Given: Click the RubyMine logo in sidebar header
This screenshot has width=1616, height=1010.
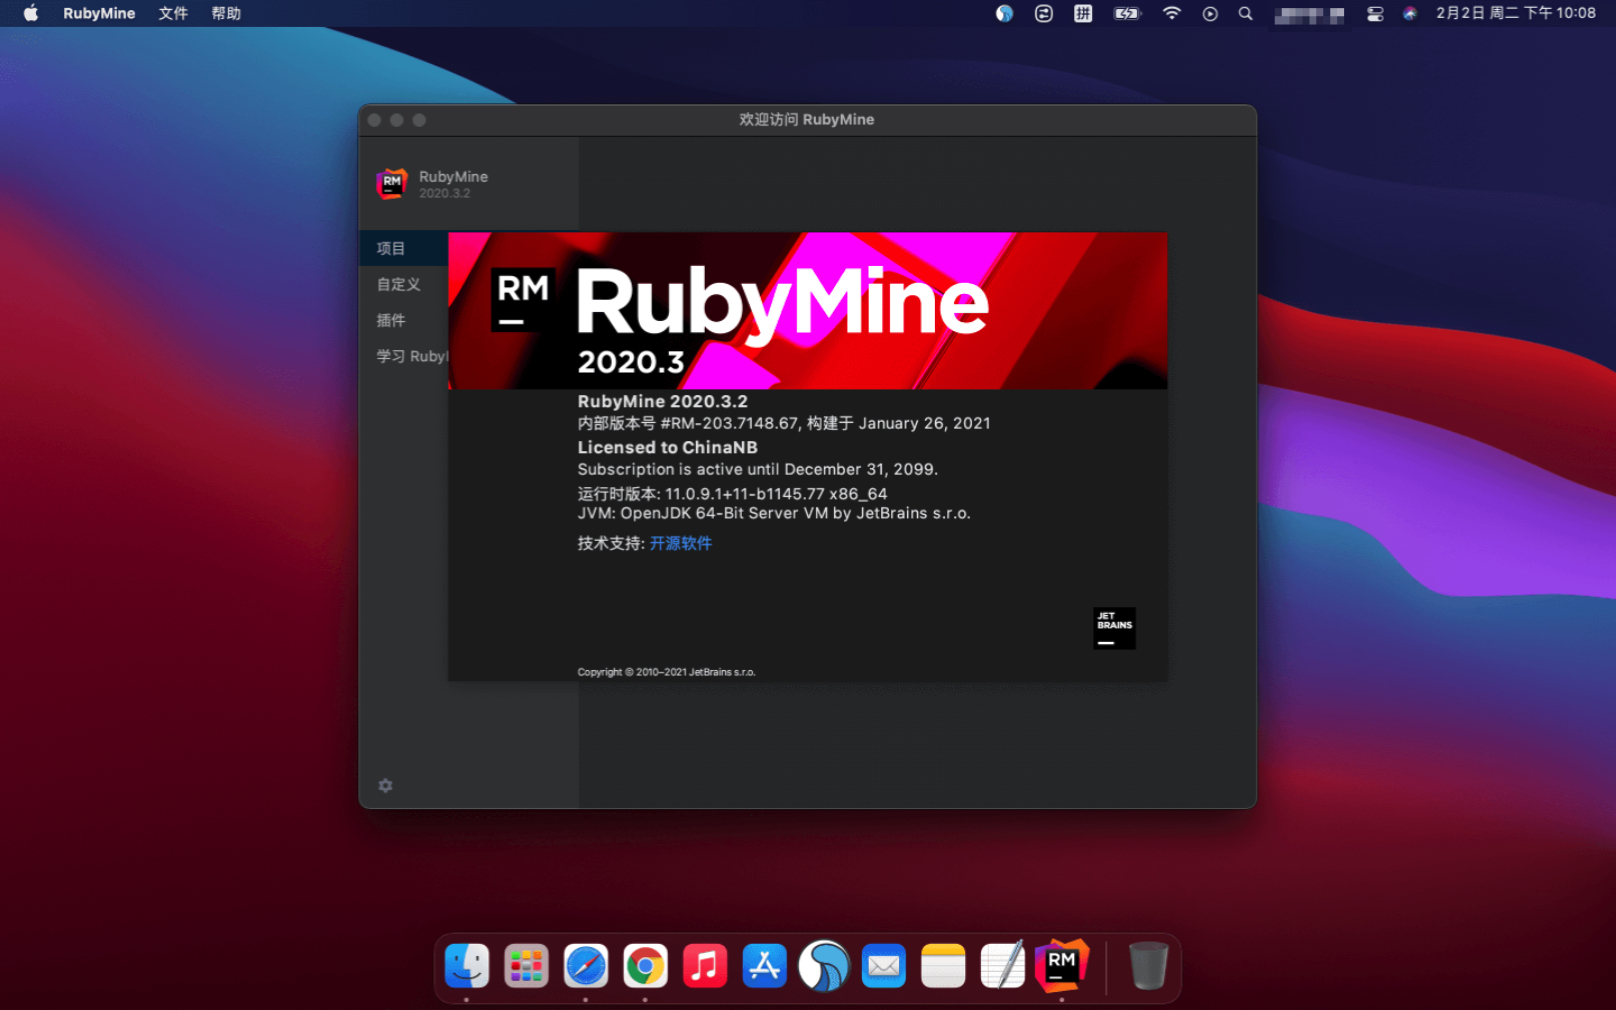Looking at the screenshot, I should 392,183.
